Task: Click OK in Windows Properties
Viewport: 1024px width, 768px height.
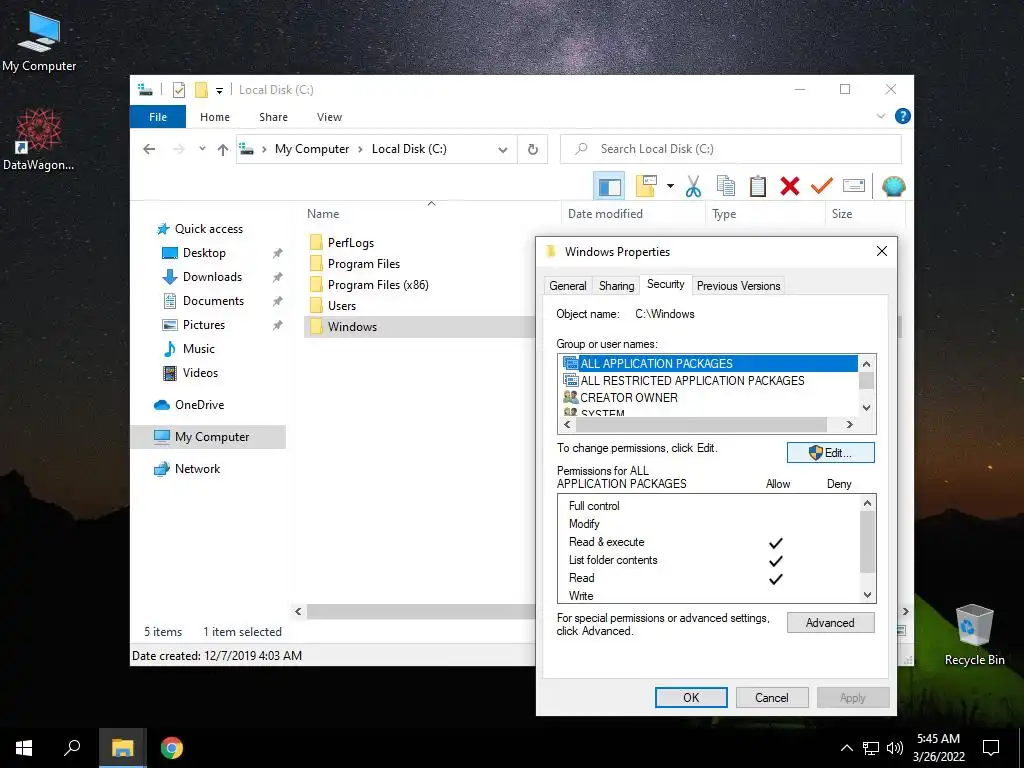Action: (x=691, y=697)
